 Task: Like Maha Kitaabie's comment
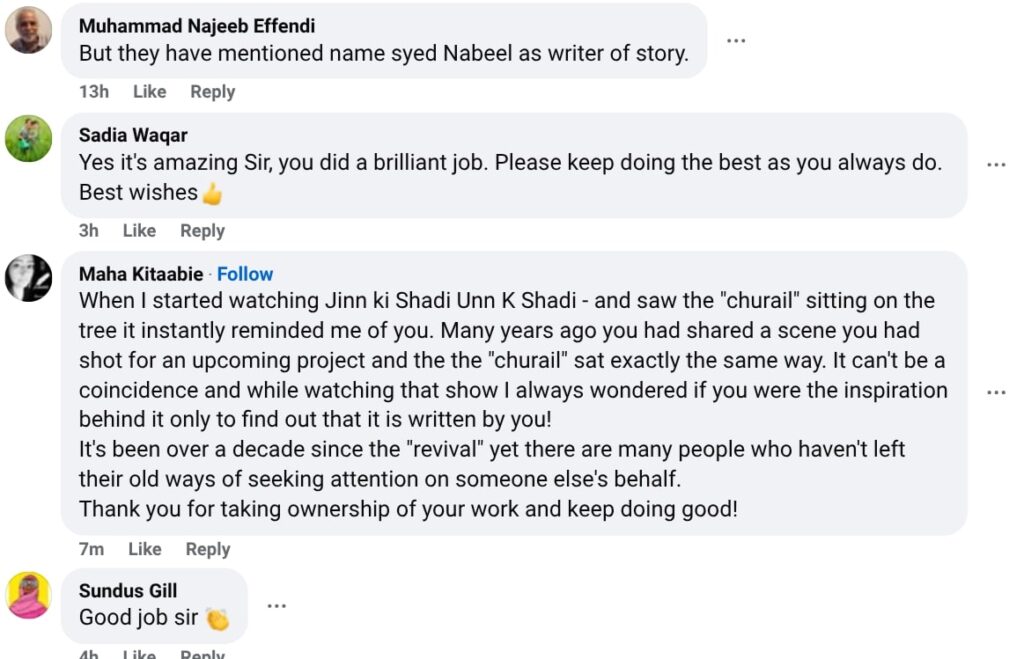tap(144, 549)
